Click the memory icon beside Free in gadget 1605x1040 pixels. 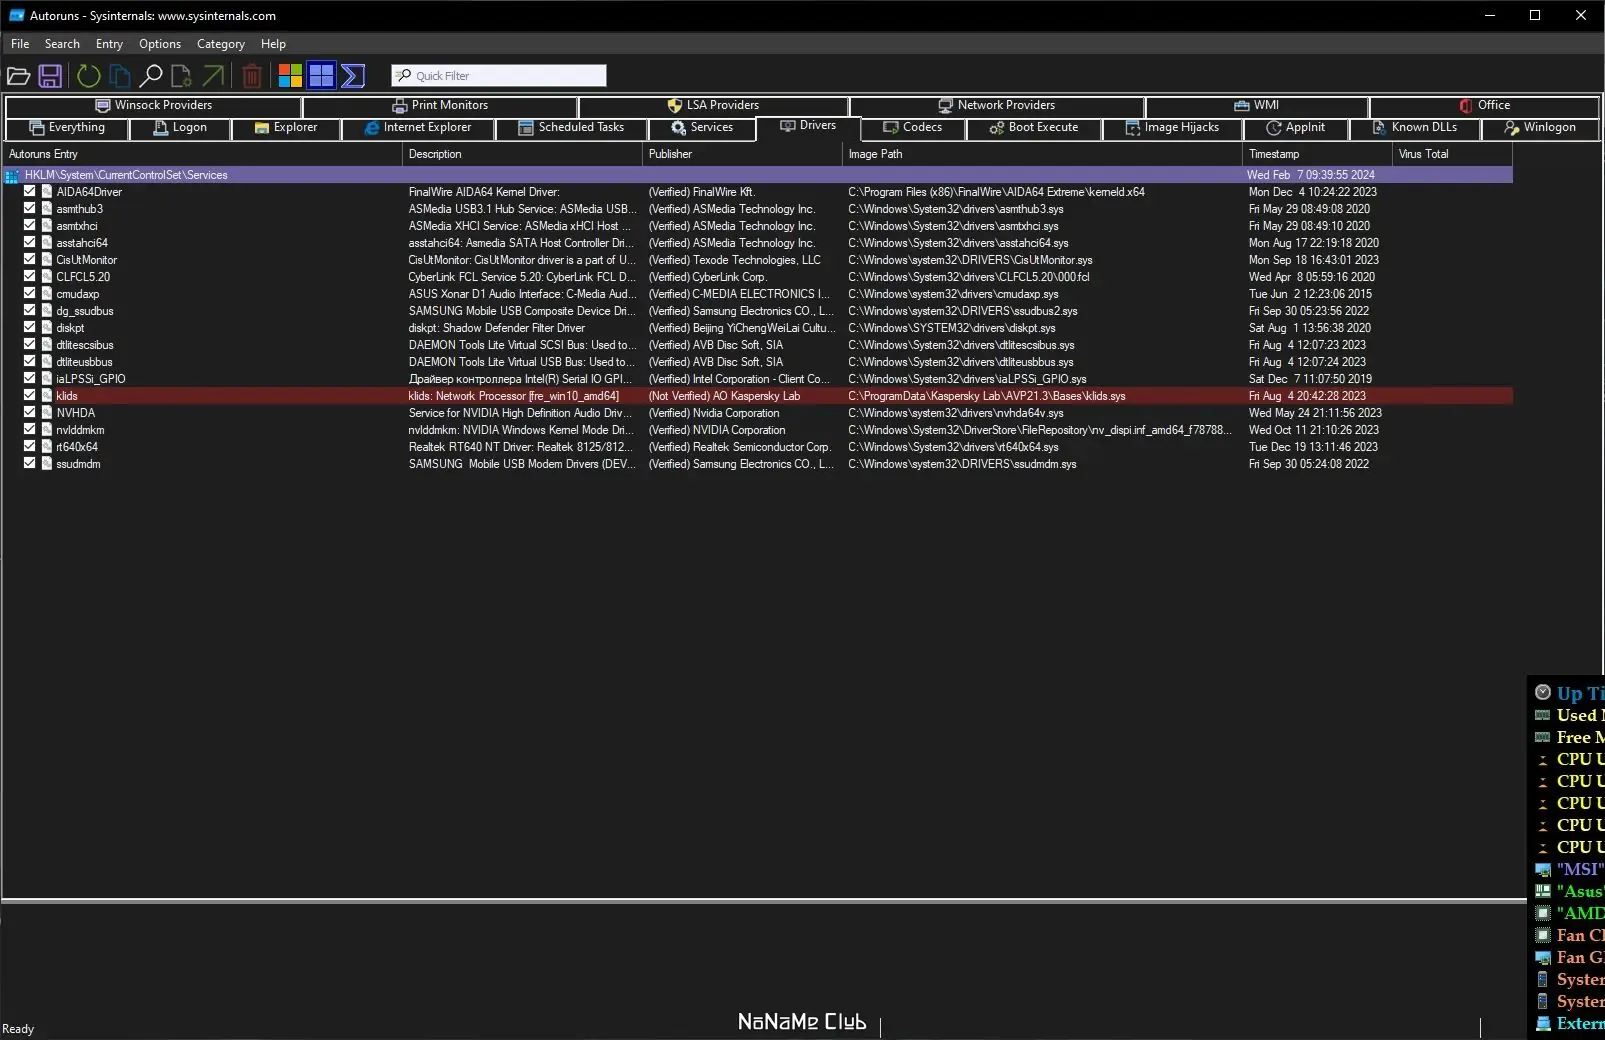click(x=1543, y=737)
